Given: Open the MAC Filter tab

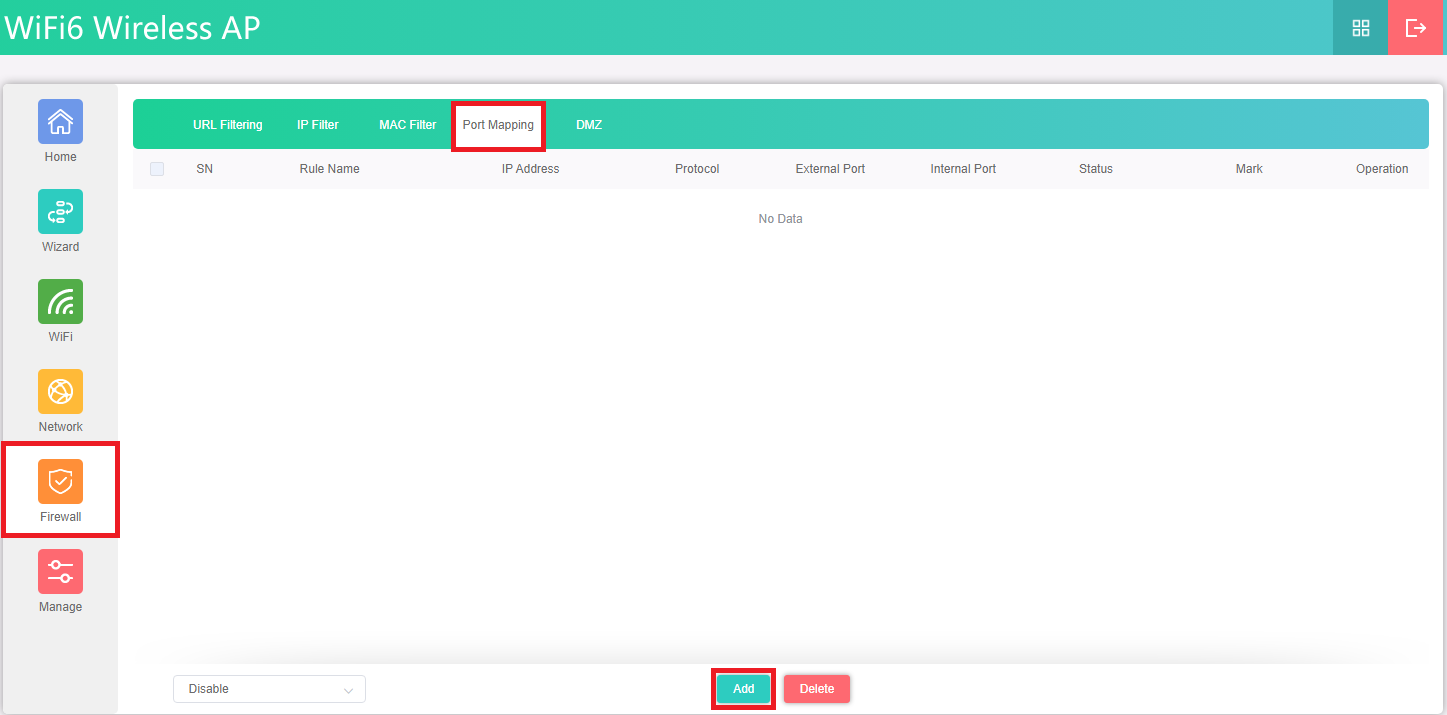Looking at the screenshot, I should (x=407, y=125).
